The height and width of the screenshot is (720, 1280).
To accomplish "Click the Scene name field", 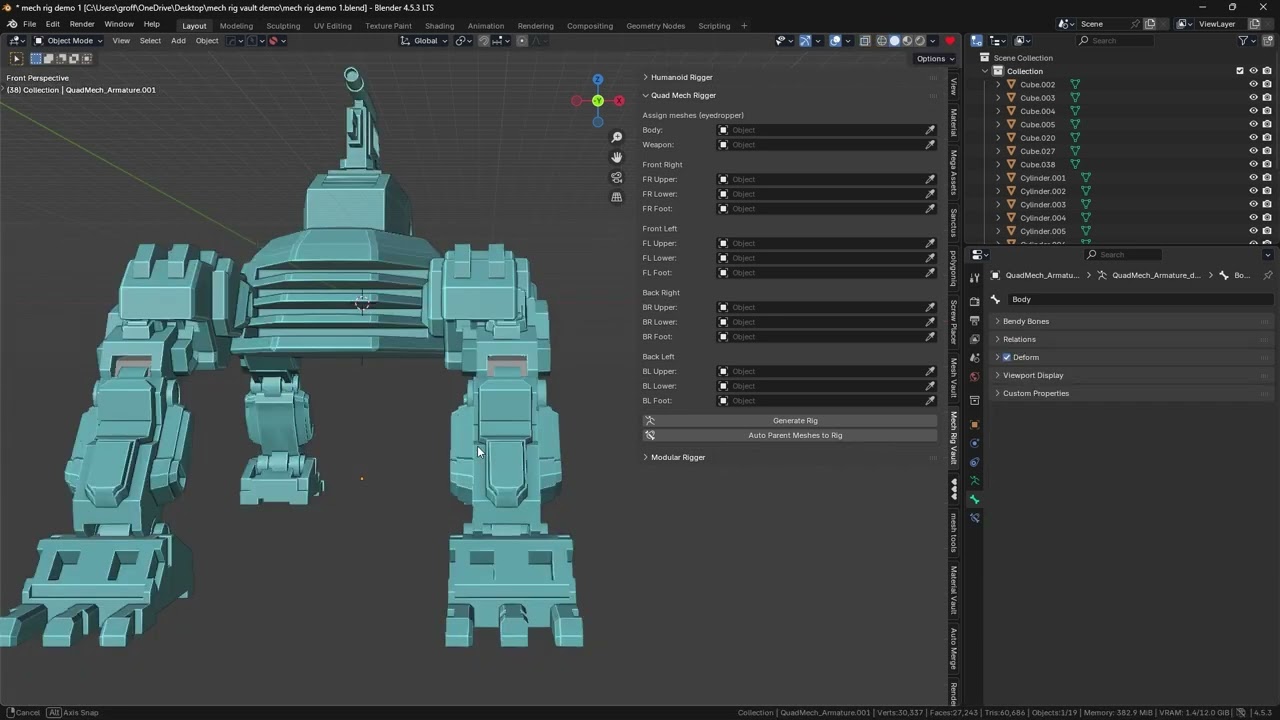I will tap(1101, 24).
